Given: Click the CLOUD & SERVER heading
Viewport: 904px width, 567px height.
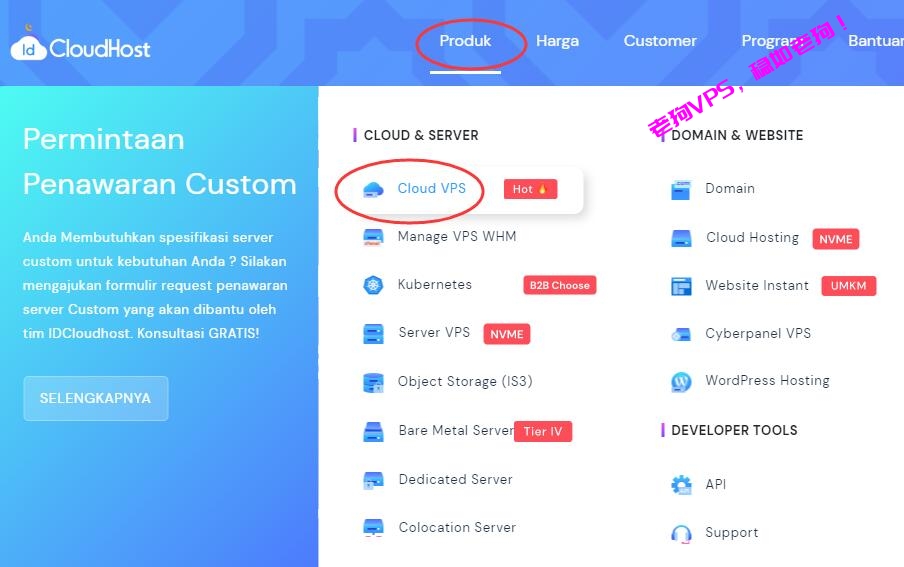Looking at the screenshot, I should point(421,136).
